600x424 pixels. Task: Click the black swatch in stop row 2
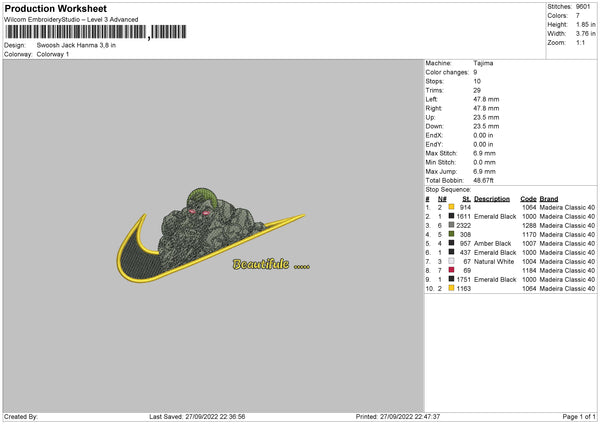coord(452,216)
